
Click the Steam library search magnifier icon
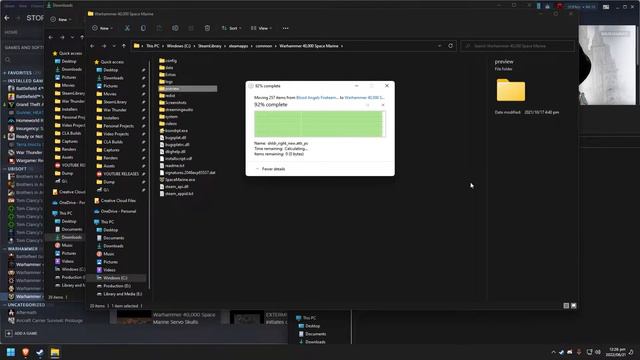[8, 60]
